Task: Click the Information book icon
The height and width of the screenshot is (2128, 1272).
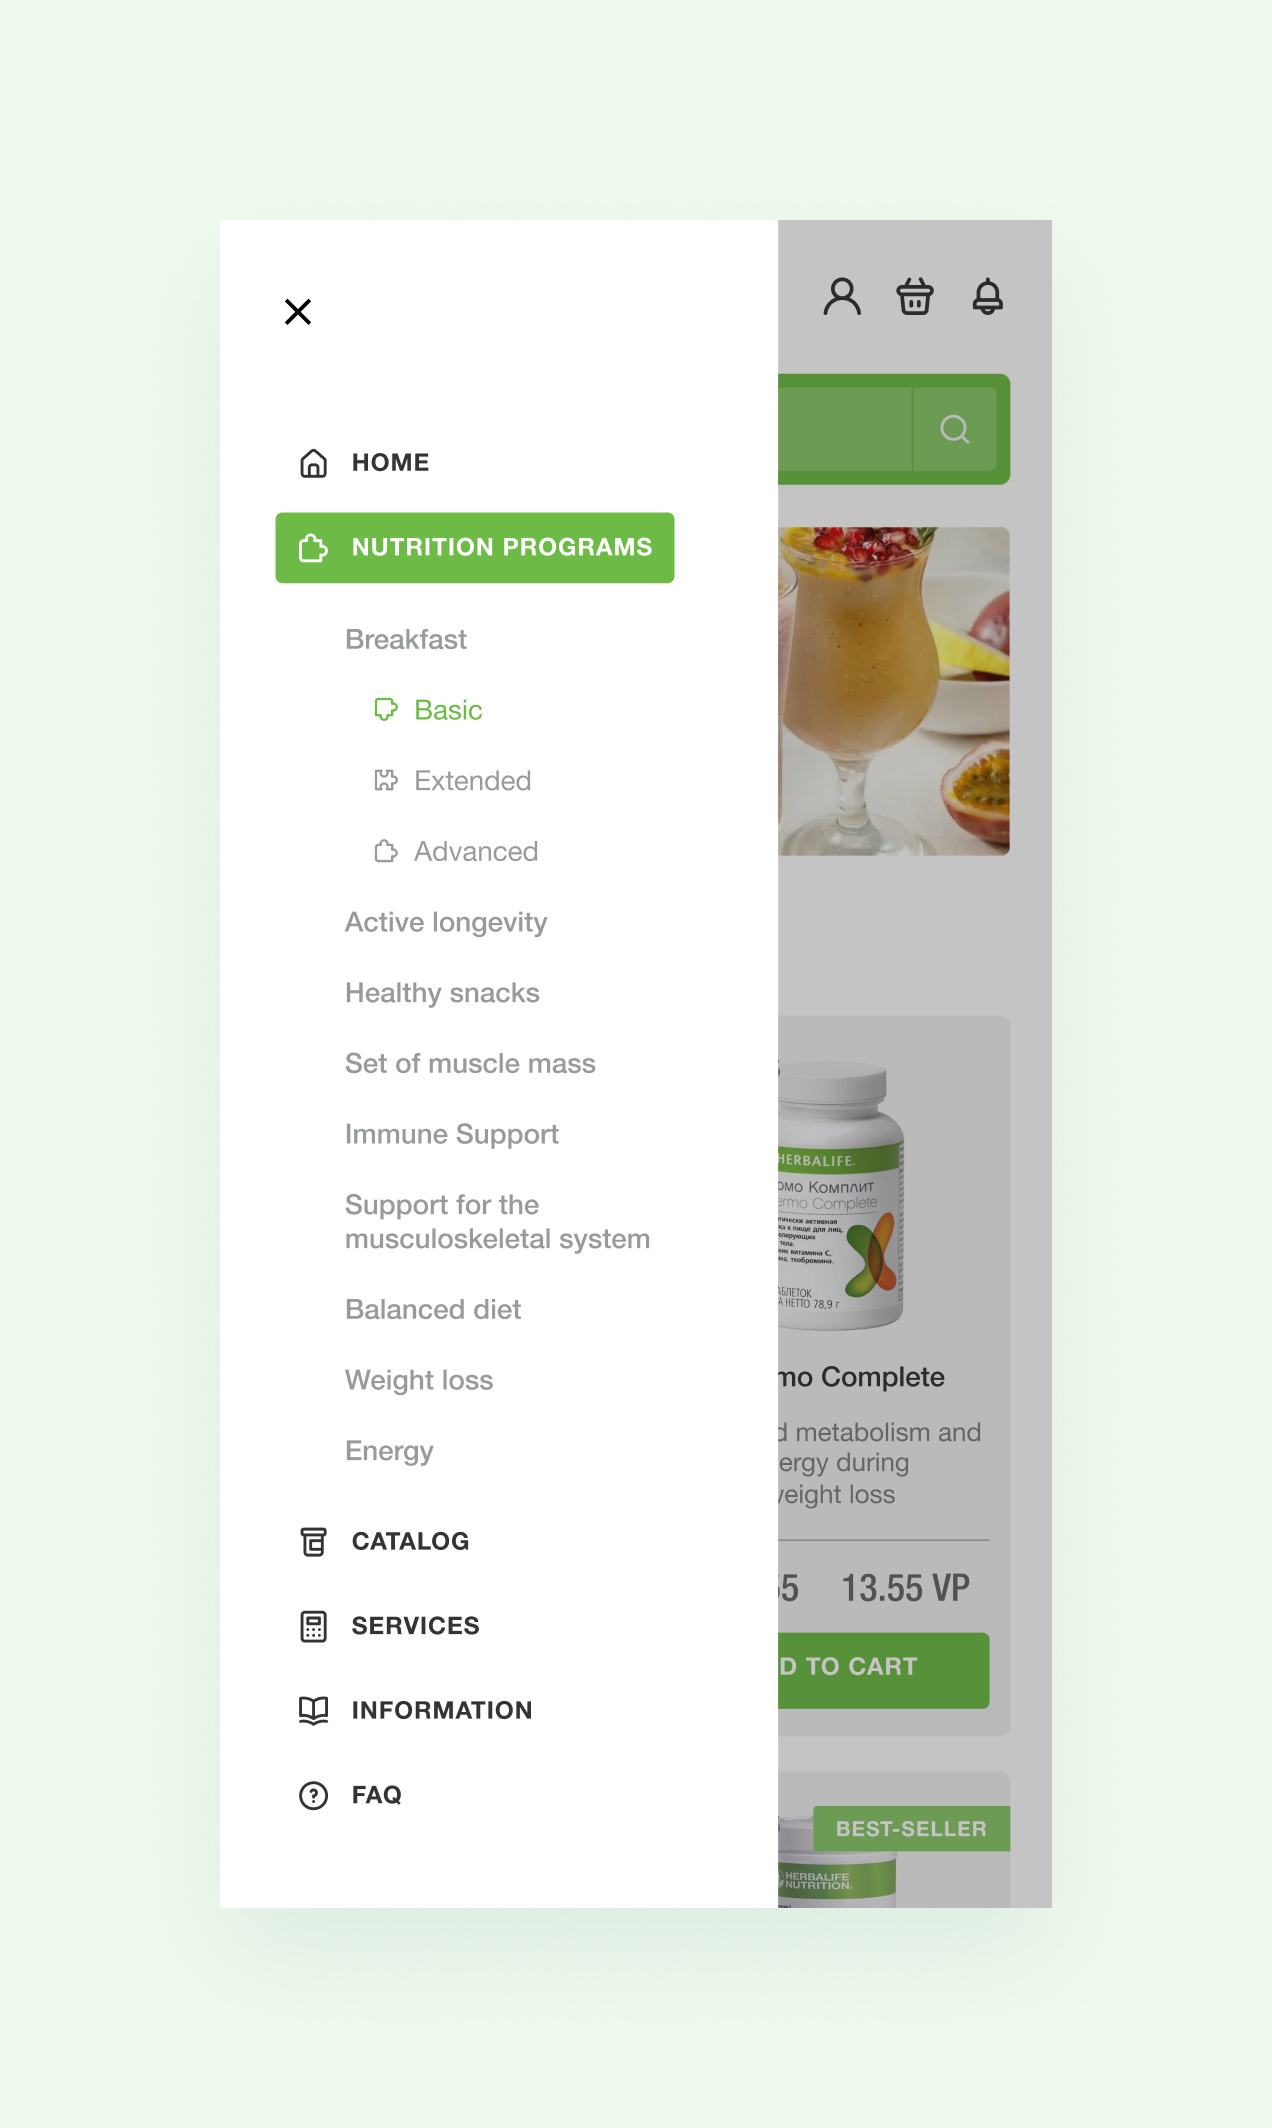Action: pyautogui.click(x=314, y=1711)
